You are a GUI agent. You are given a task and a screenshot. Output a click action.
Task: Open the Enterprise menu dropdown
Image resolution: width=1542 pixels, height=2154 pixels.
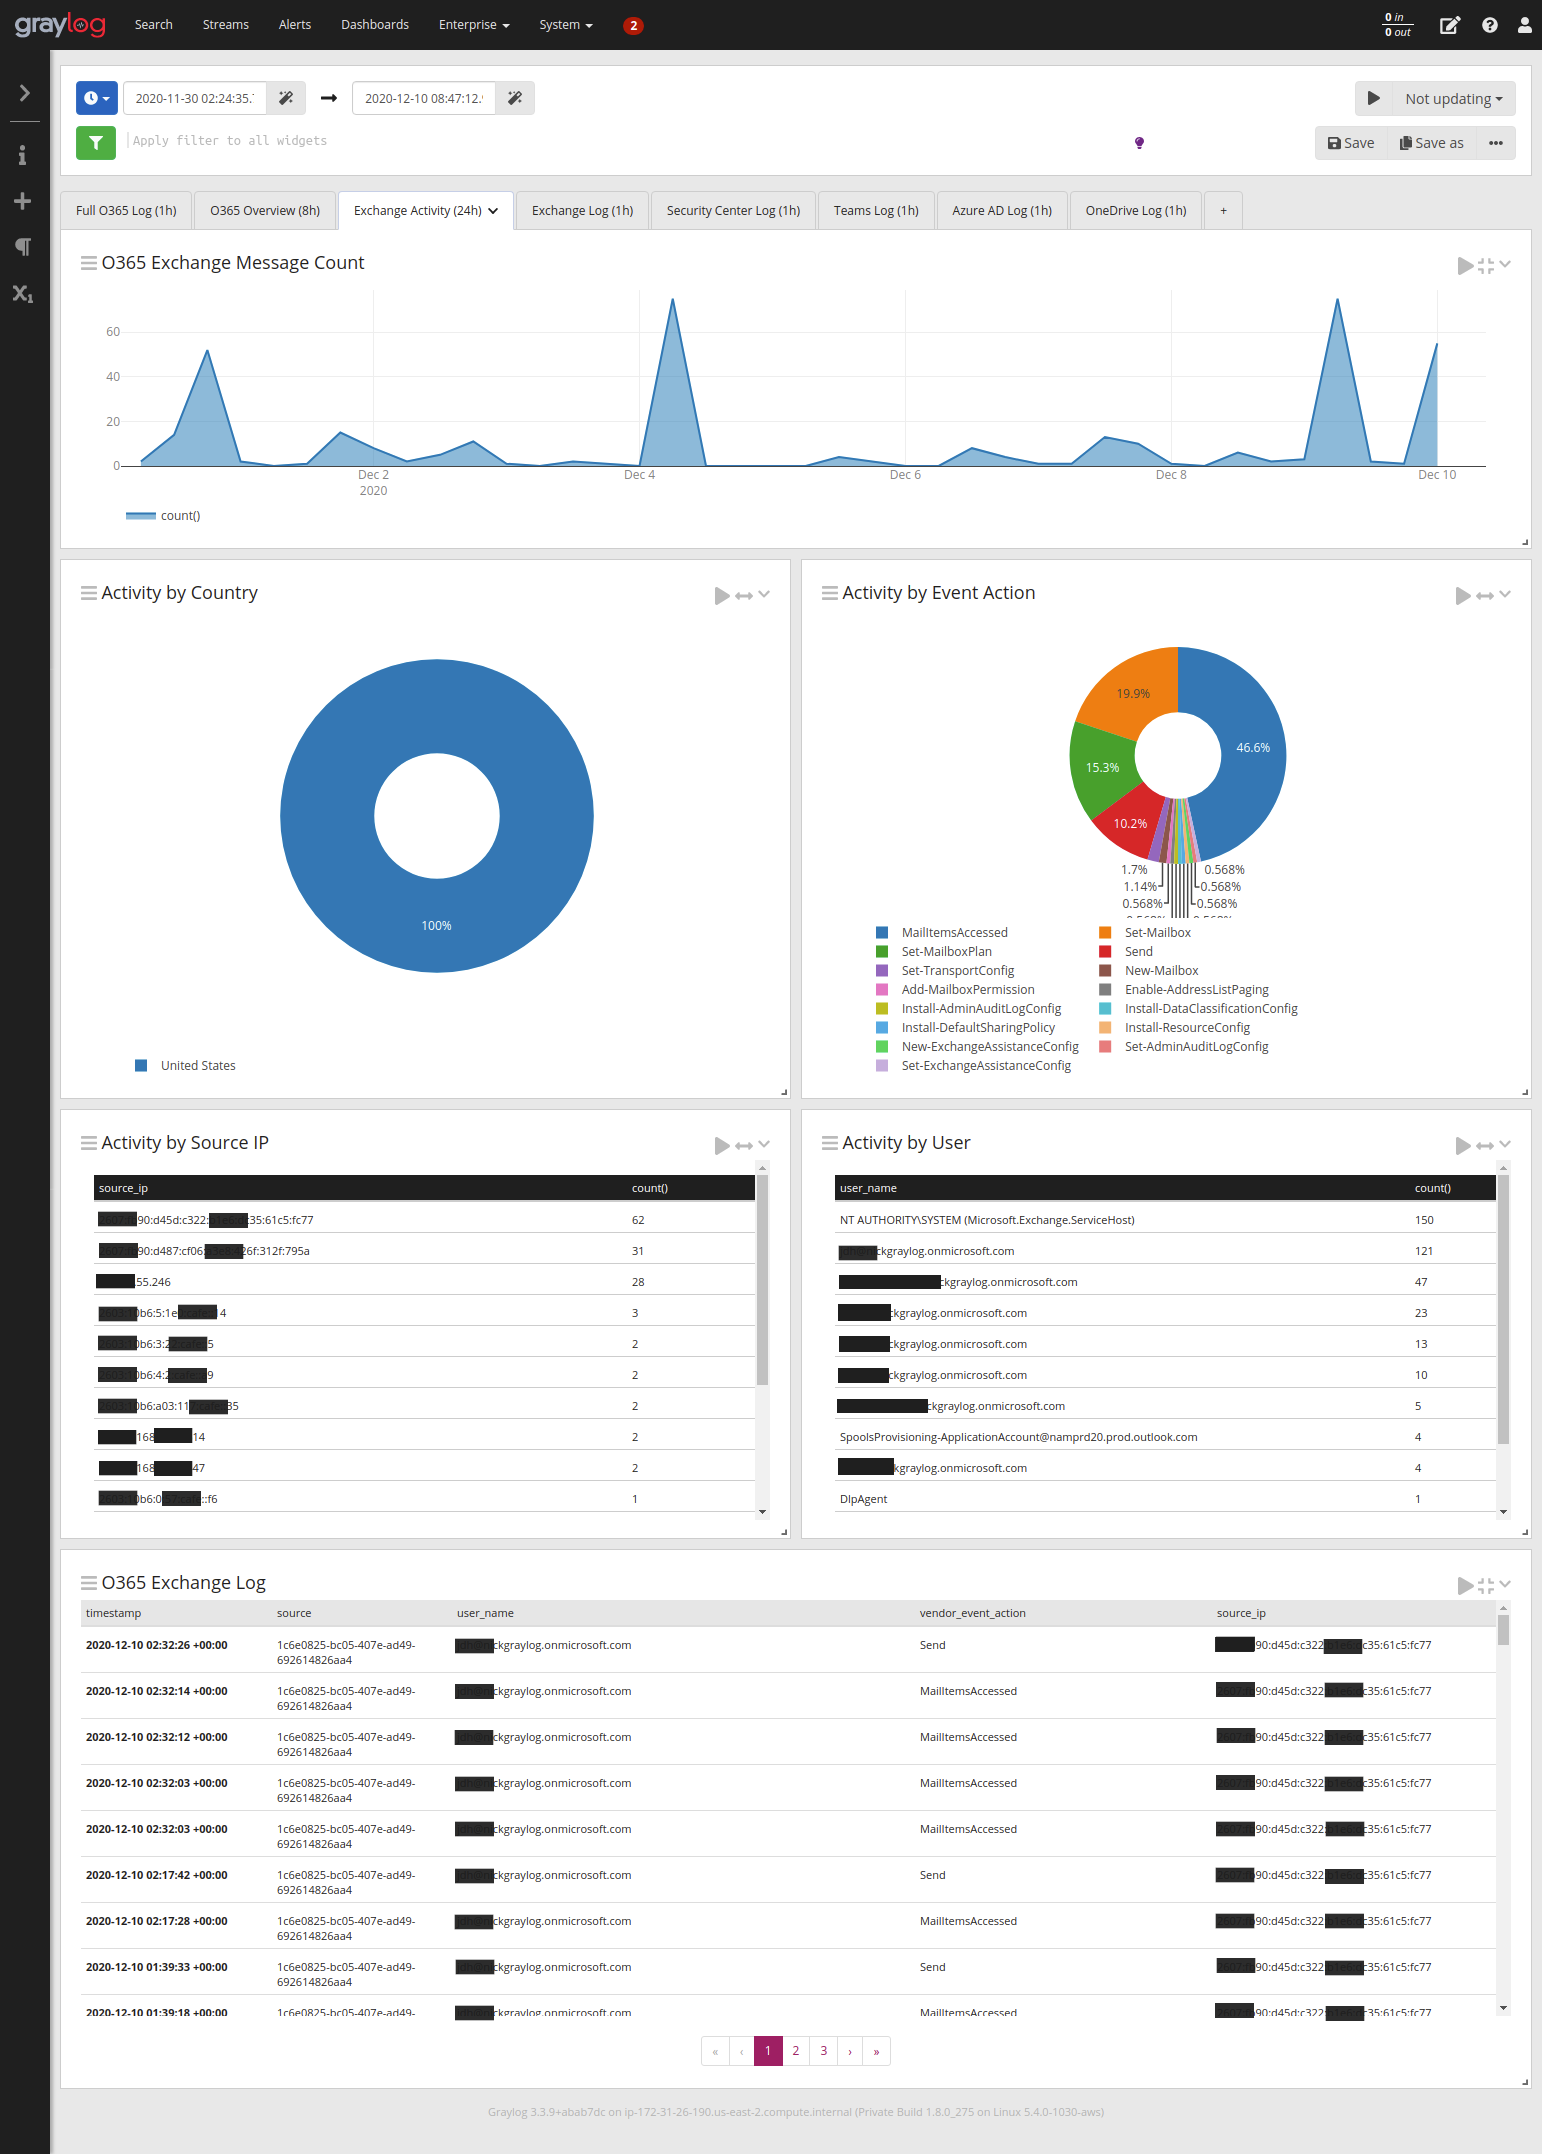click(474, 25)
